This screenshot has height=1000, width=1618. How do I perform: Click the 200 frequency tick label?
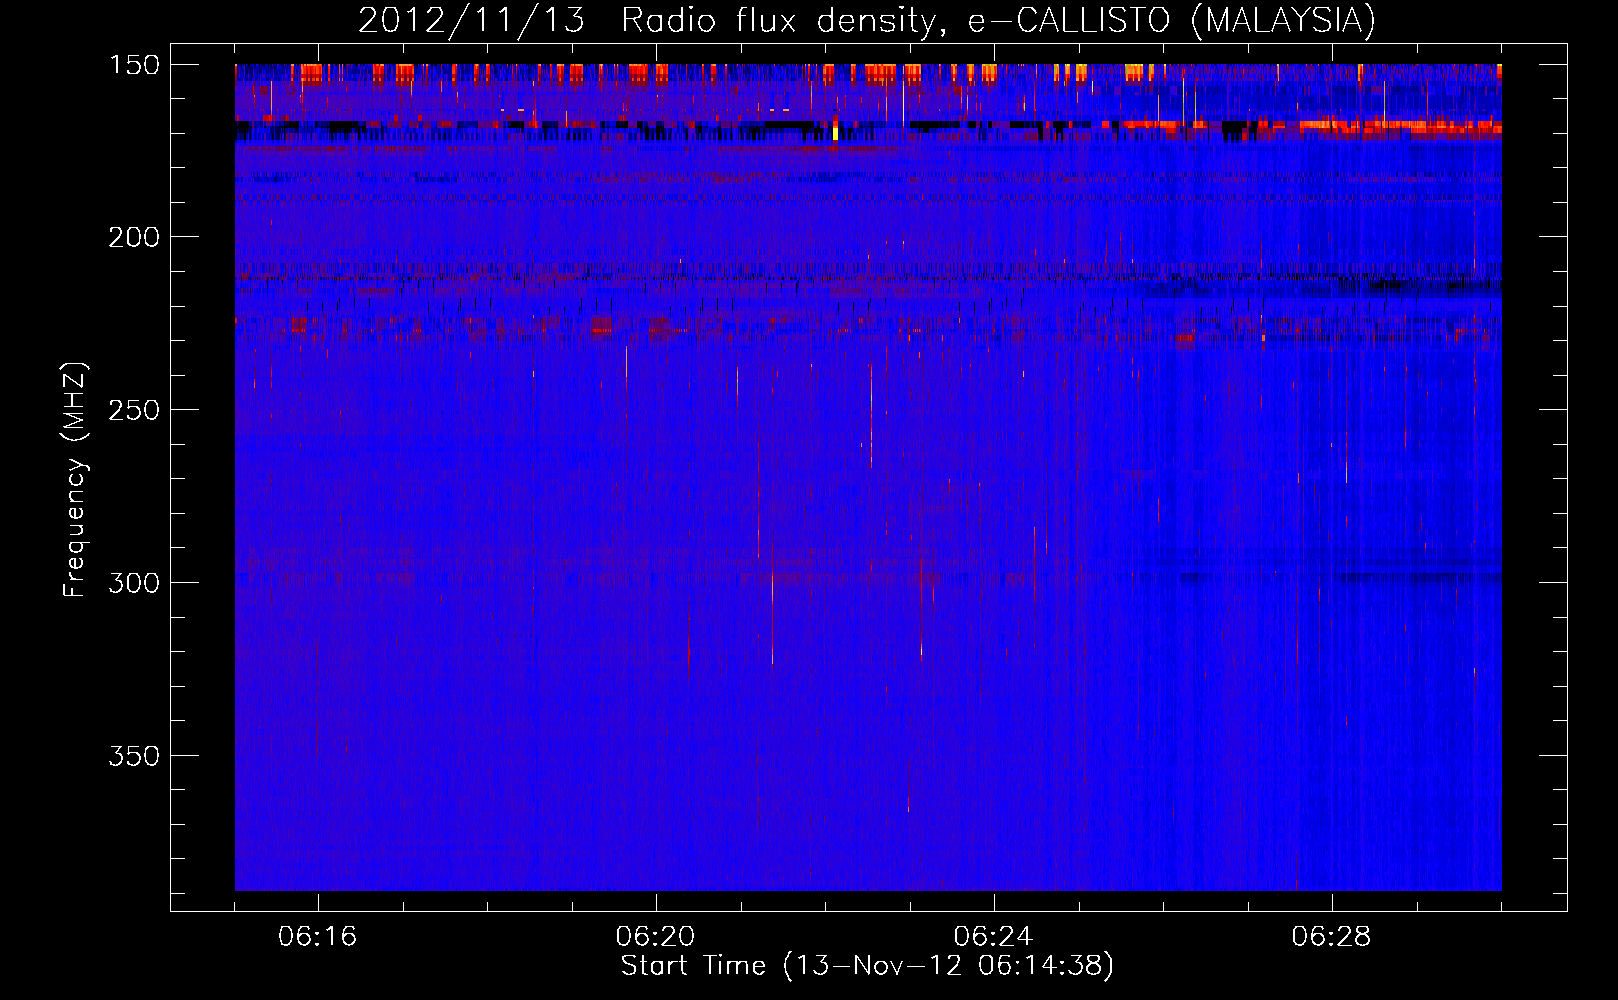(134, 237)
